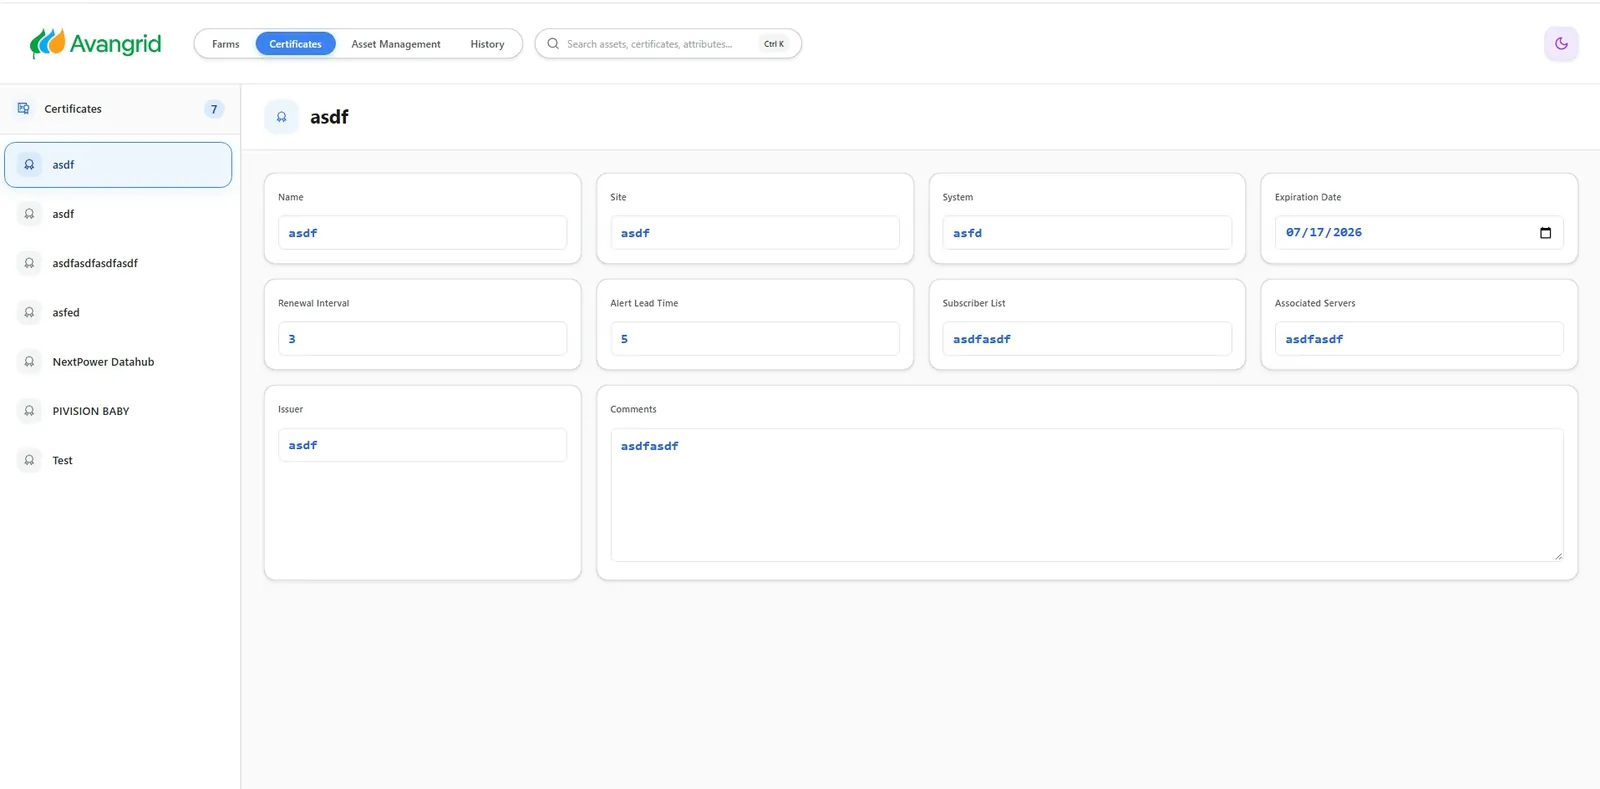This screenshot has height=789, width=1600.
Task: Click the Certificates sidebar heading text
Action: (x=73, y=109)
